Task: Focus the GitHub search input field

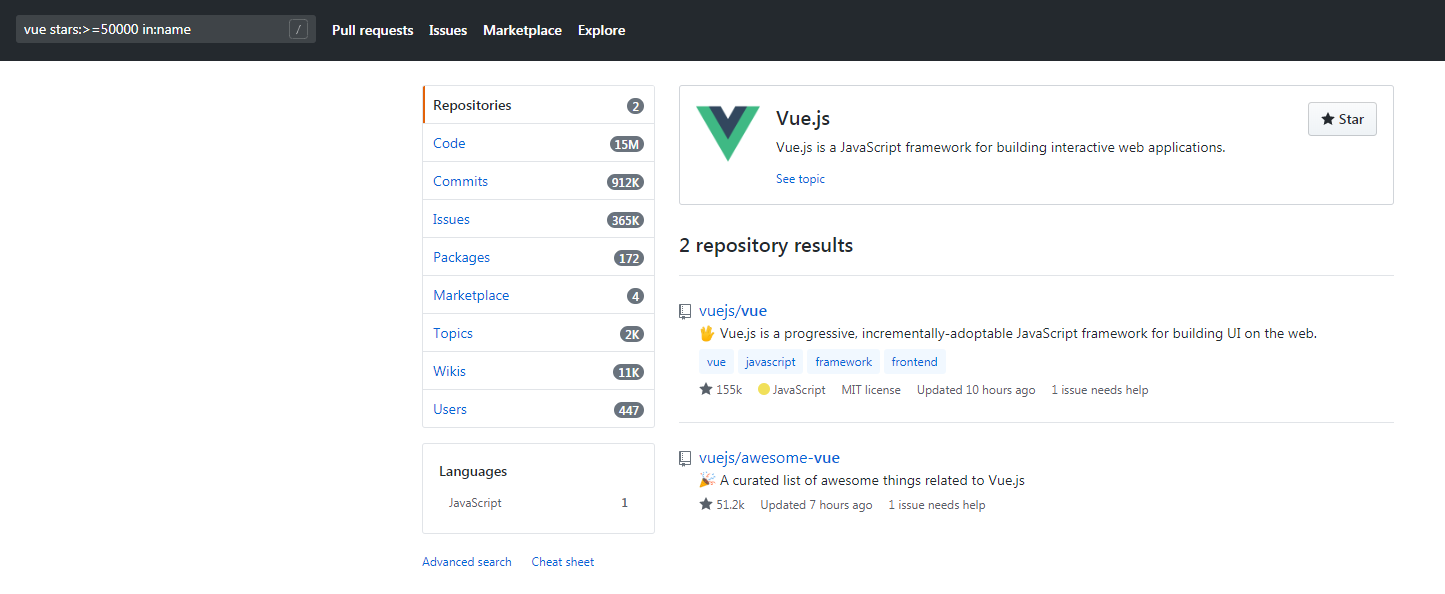Action: tap(150, 30)
